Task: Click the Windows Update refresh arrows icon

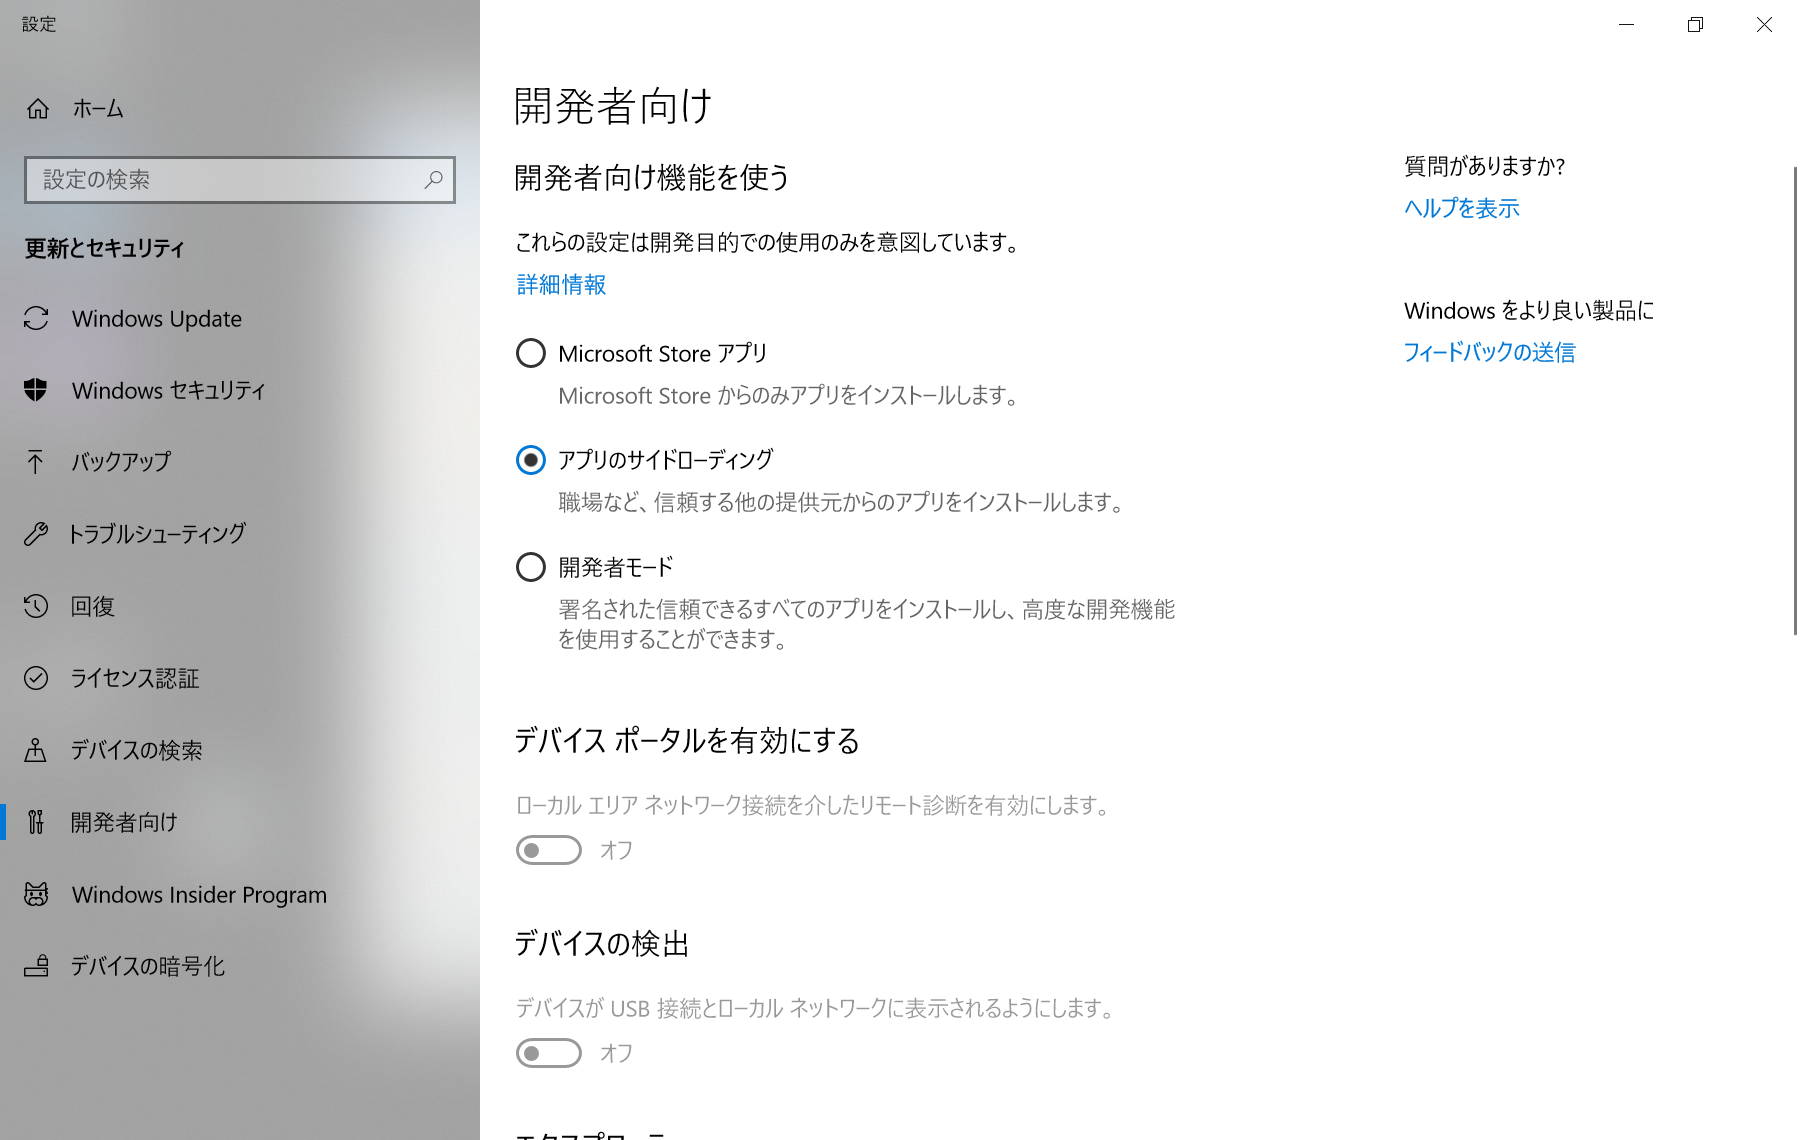Action: 36,318
